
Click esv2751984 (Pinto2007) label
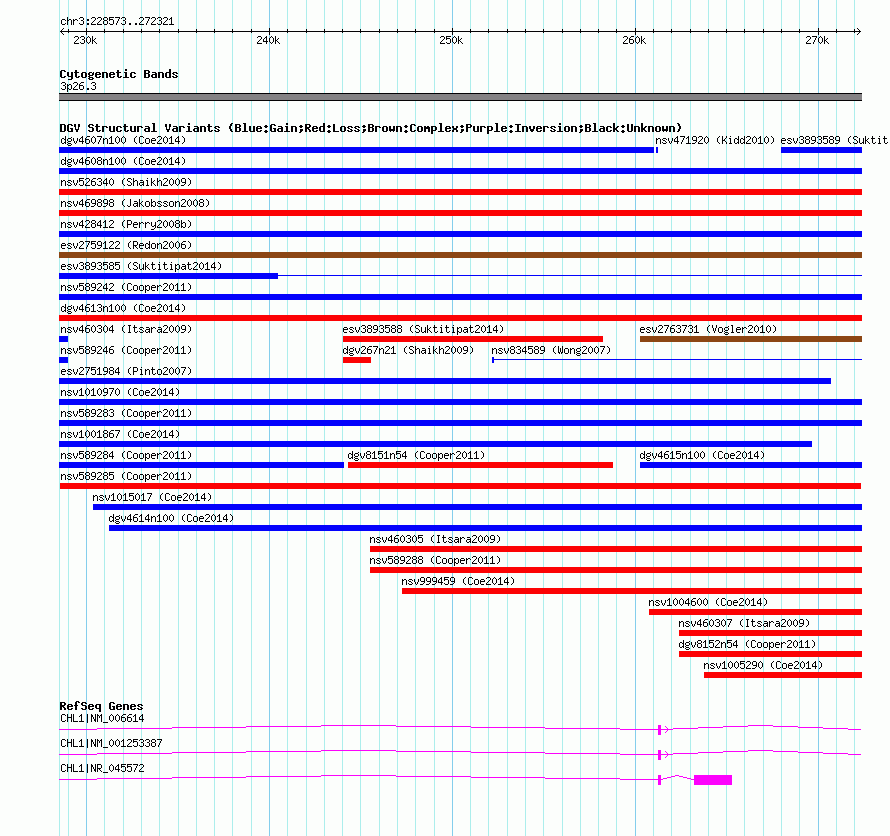(126, 371)
